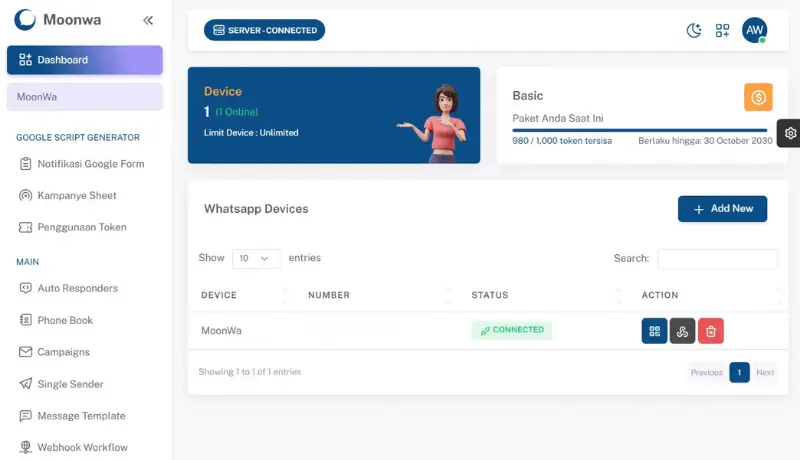This screenshot has width=800, height=460.
Task: Click the Dashboard grid icon
Action: click(x=26, y=60)
